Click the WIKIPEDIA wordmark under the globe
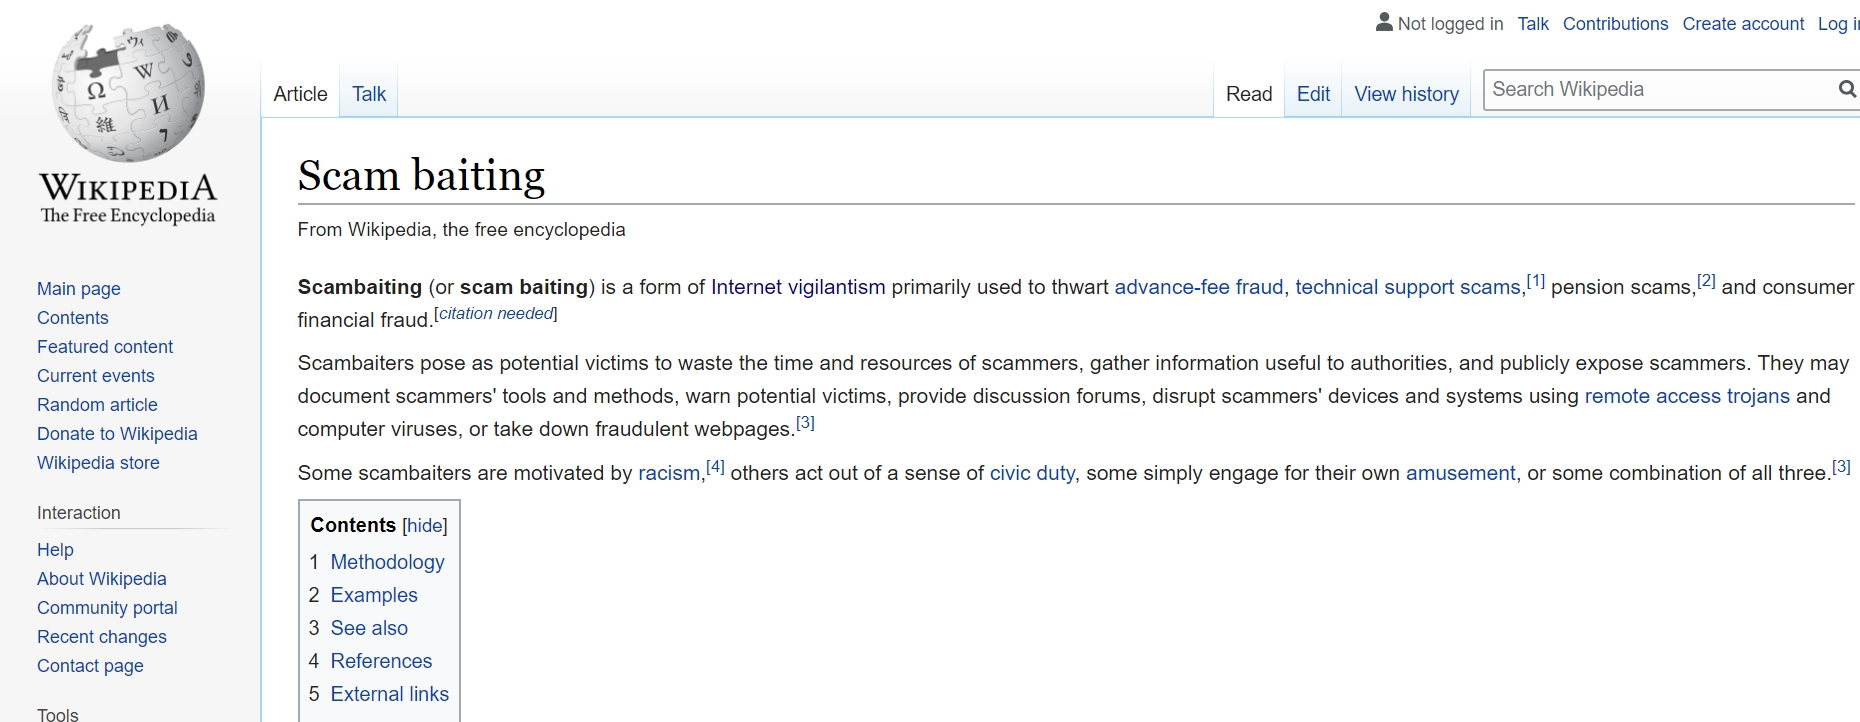Image resolution: width=1860 pixels, height=722 pixels. (128, 188)
